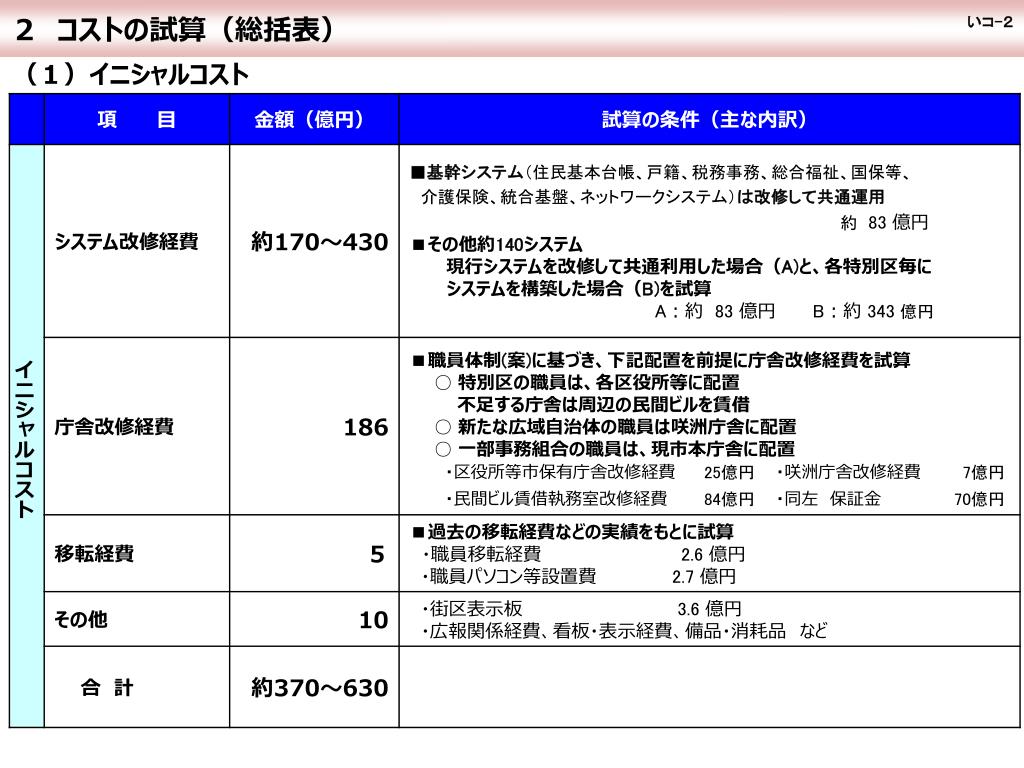Screen dimensions: 1024x768
Task: Click the value '25億円'
Action: click(729, 472)
